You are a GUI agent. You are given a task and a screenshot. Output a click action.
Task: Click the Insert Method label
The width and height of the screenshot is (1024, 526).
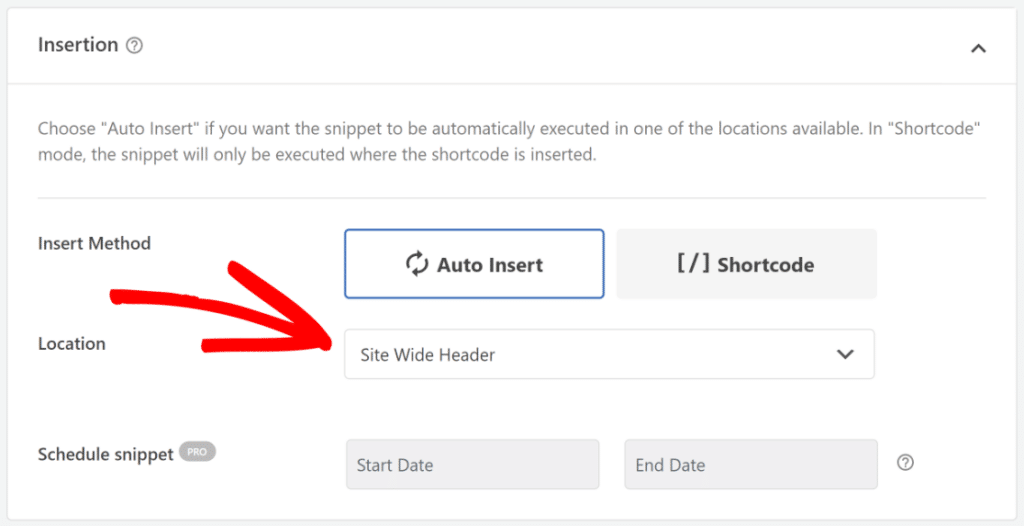pyautogui.click(x=94, y=243)
